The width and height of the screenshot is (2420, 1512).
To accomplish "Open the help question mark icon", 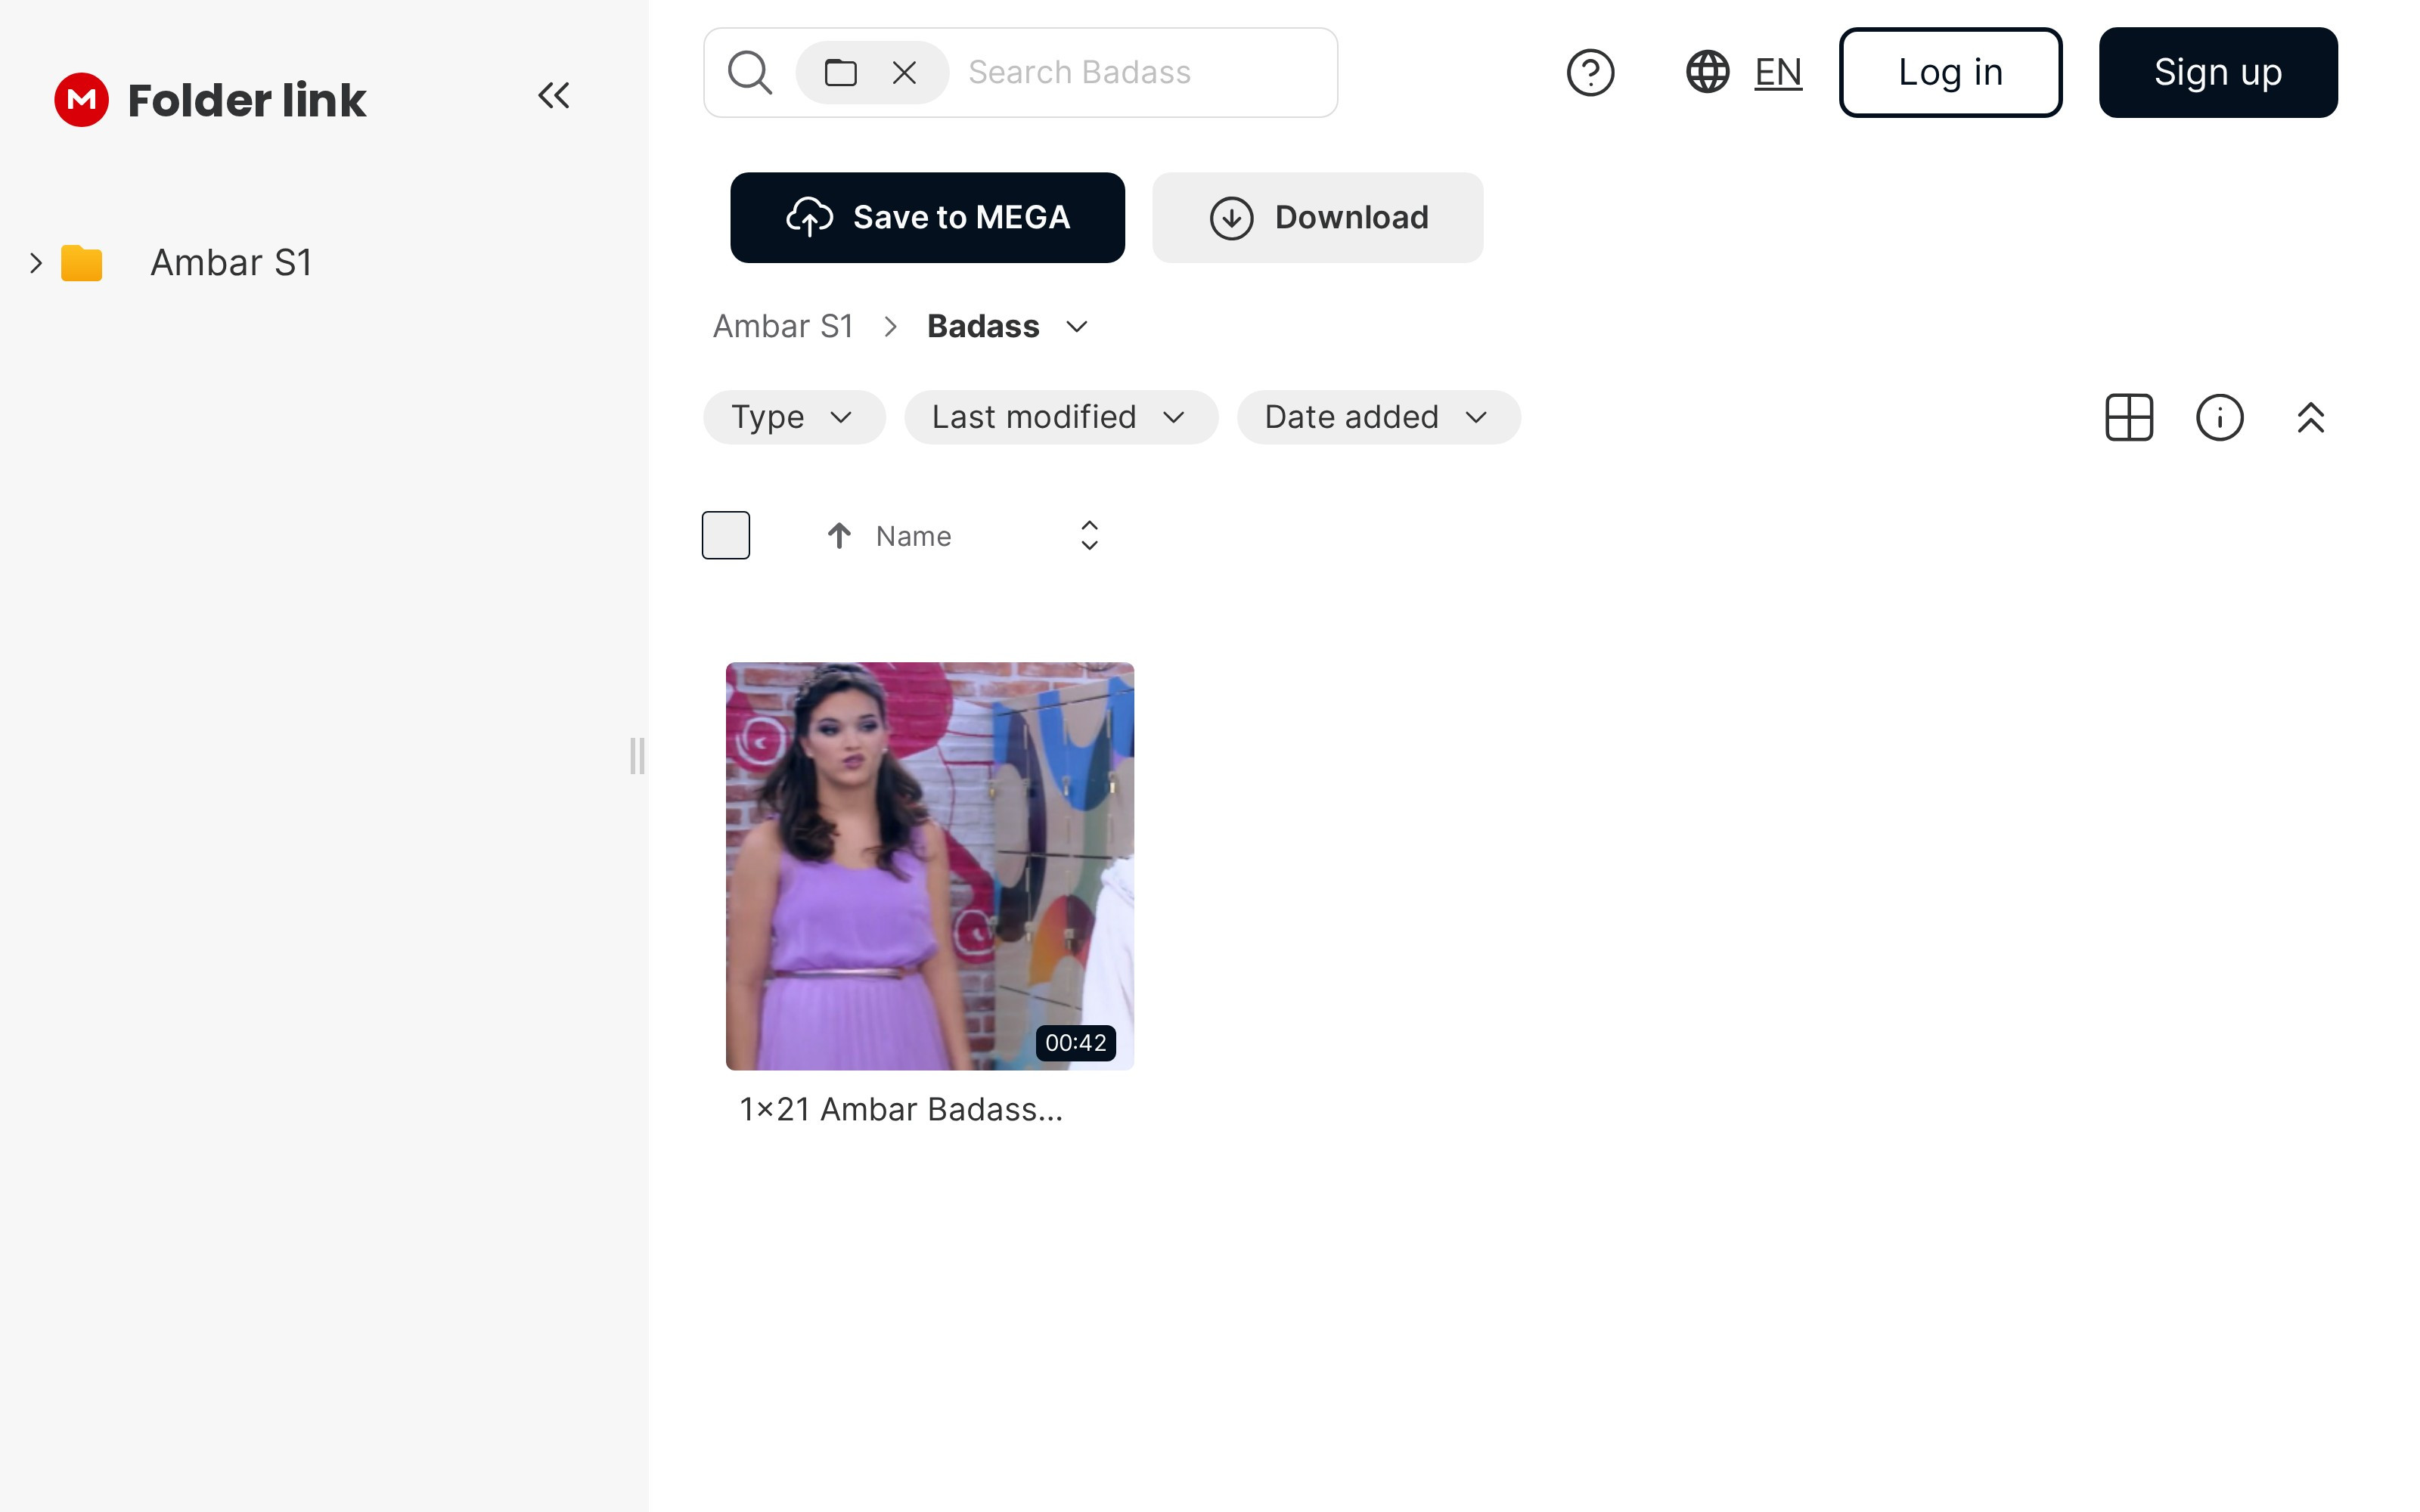I will click(1590, 72).
